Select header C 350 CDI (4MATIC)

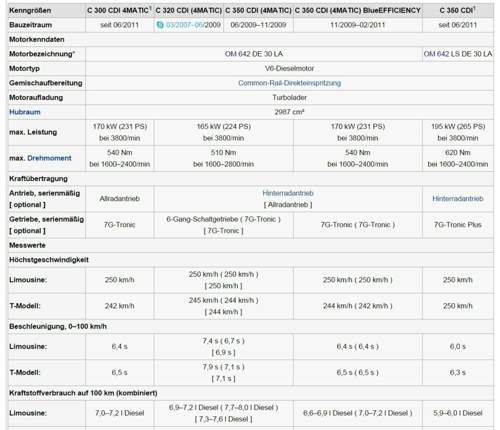[258, 10]
